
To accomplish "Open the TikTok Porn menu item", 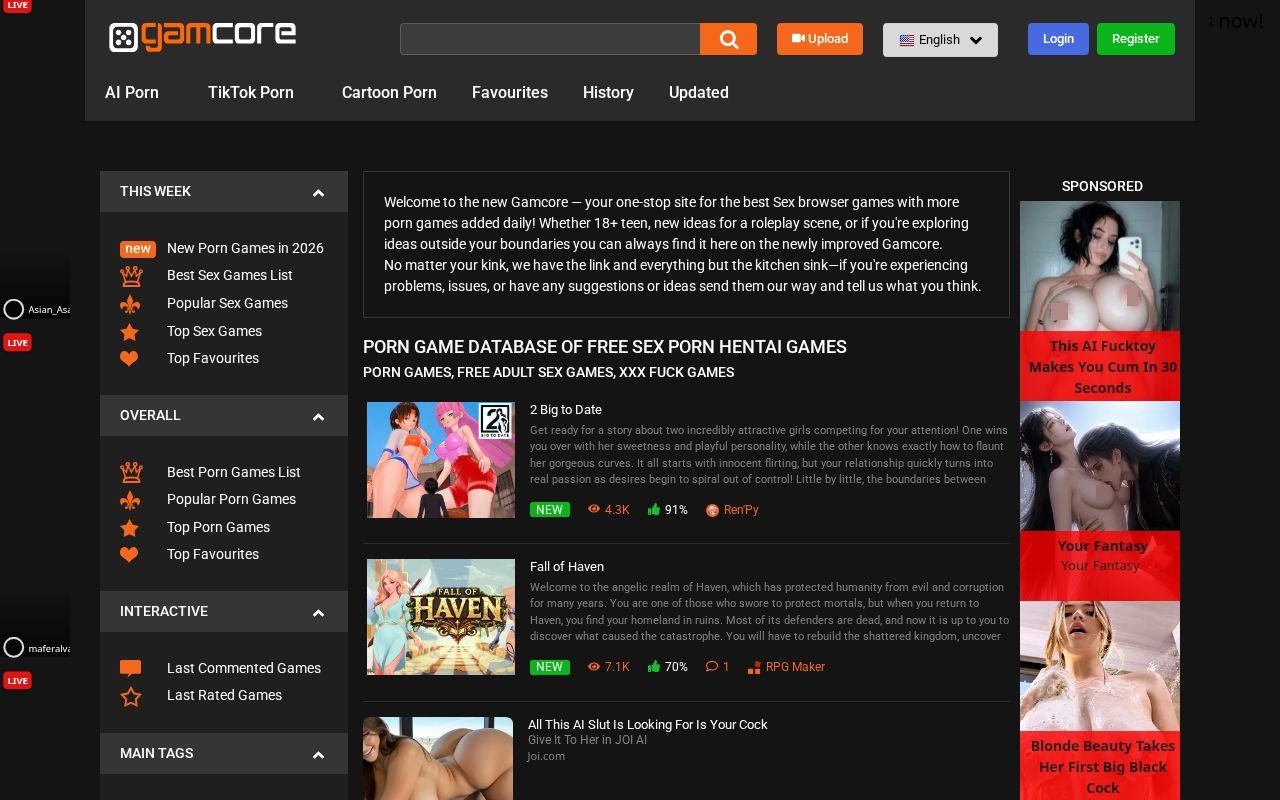I will coord(251,92).
